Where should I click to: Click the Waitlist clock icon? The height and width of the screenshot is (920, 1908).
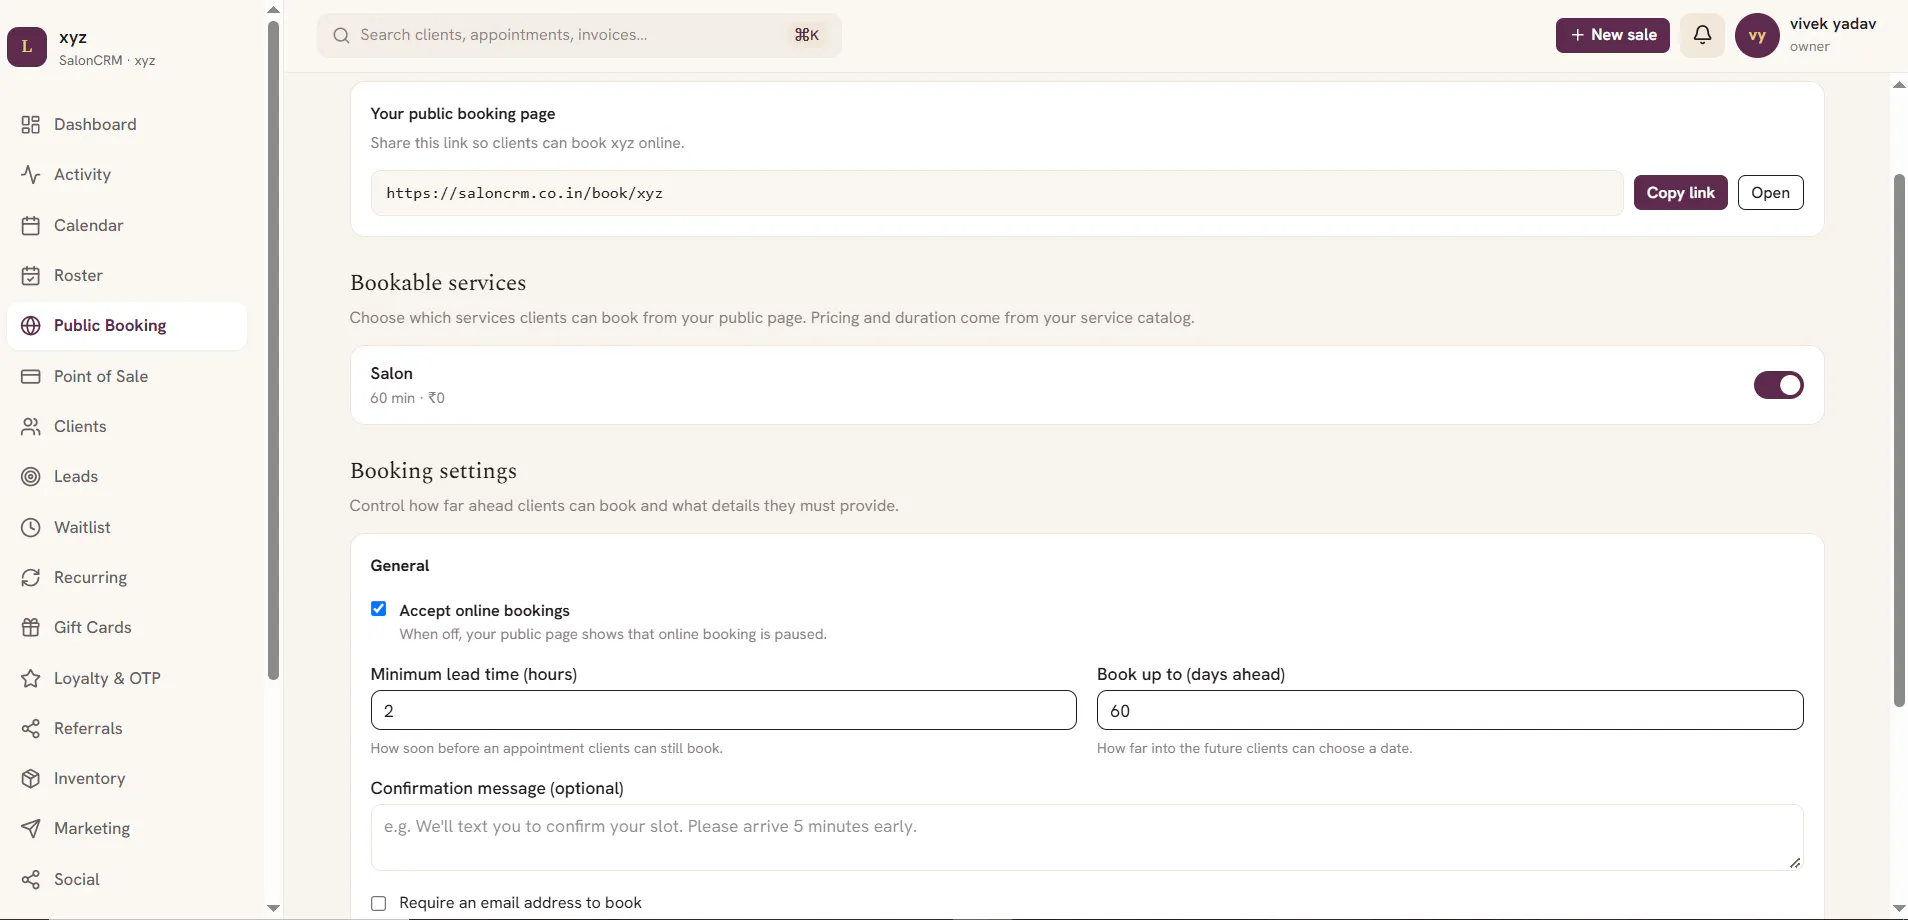pyautogui.click(x=31, y=527)
